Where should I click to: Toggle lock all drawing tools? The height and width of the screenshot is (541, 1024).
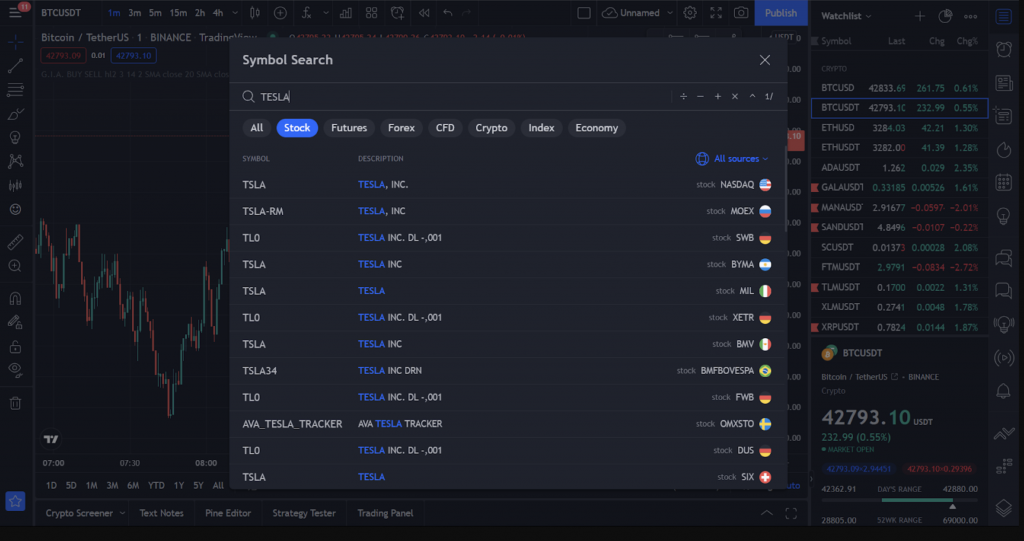click(15, 346)
